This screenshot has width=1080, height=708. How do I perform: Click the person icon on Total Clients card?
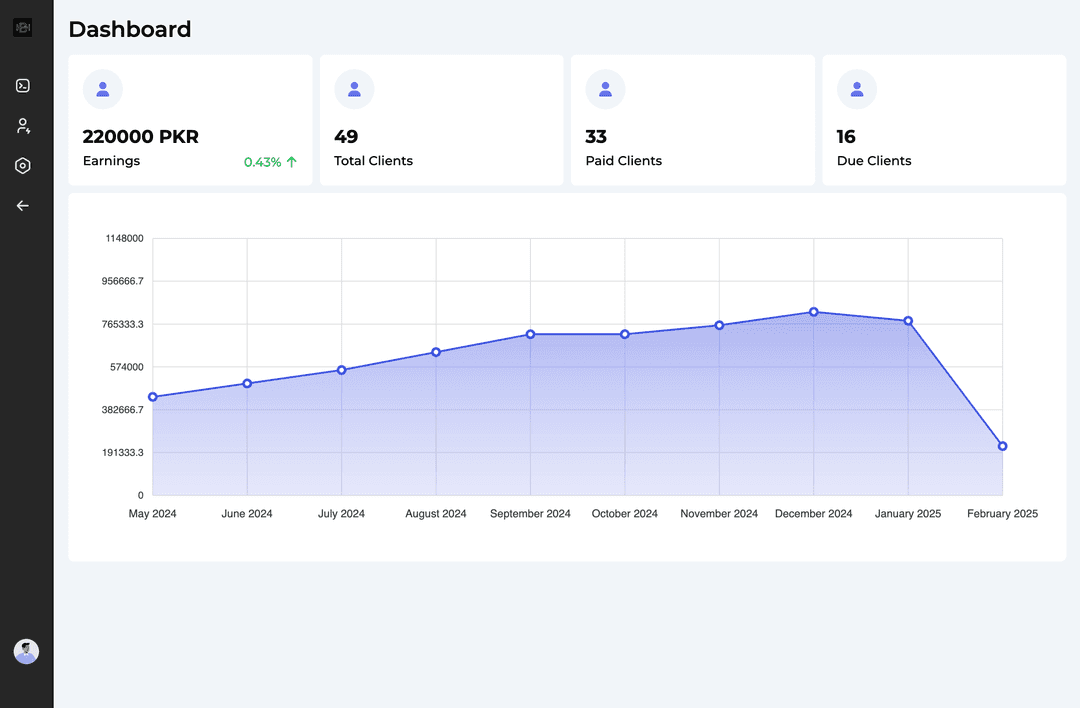(354, 89)
